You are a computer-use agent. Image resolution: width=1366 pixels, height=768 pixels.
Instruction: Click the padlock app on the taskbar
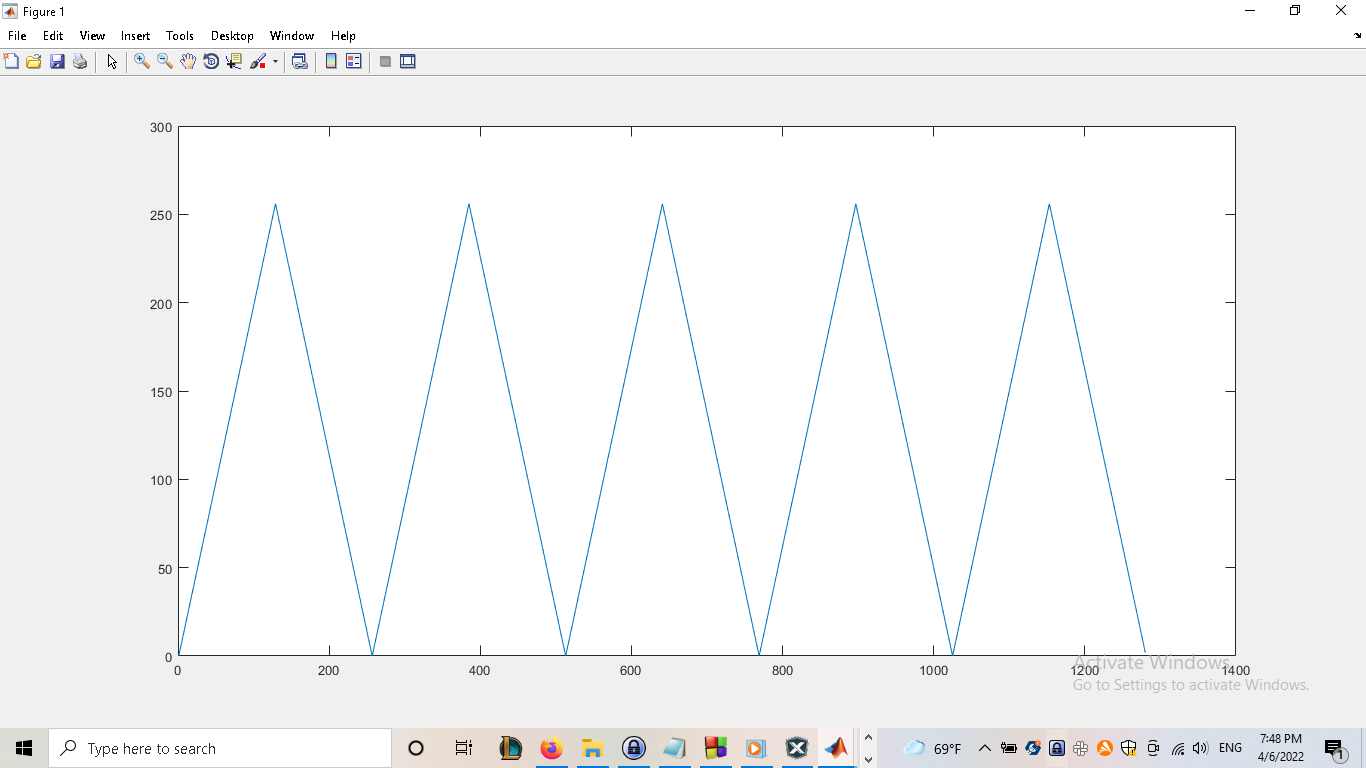[633, 748]
